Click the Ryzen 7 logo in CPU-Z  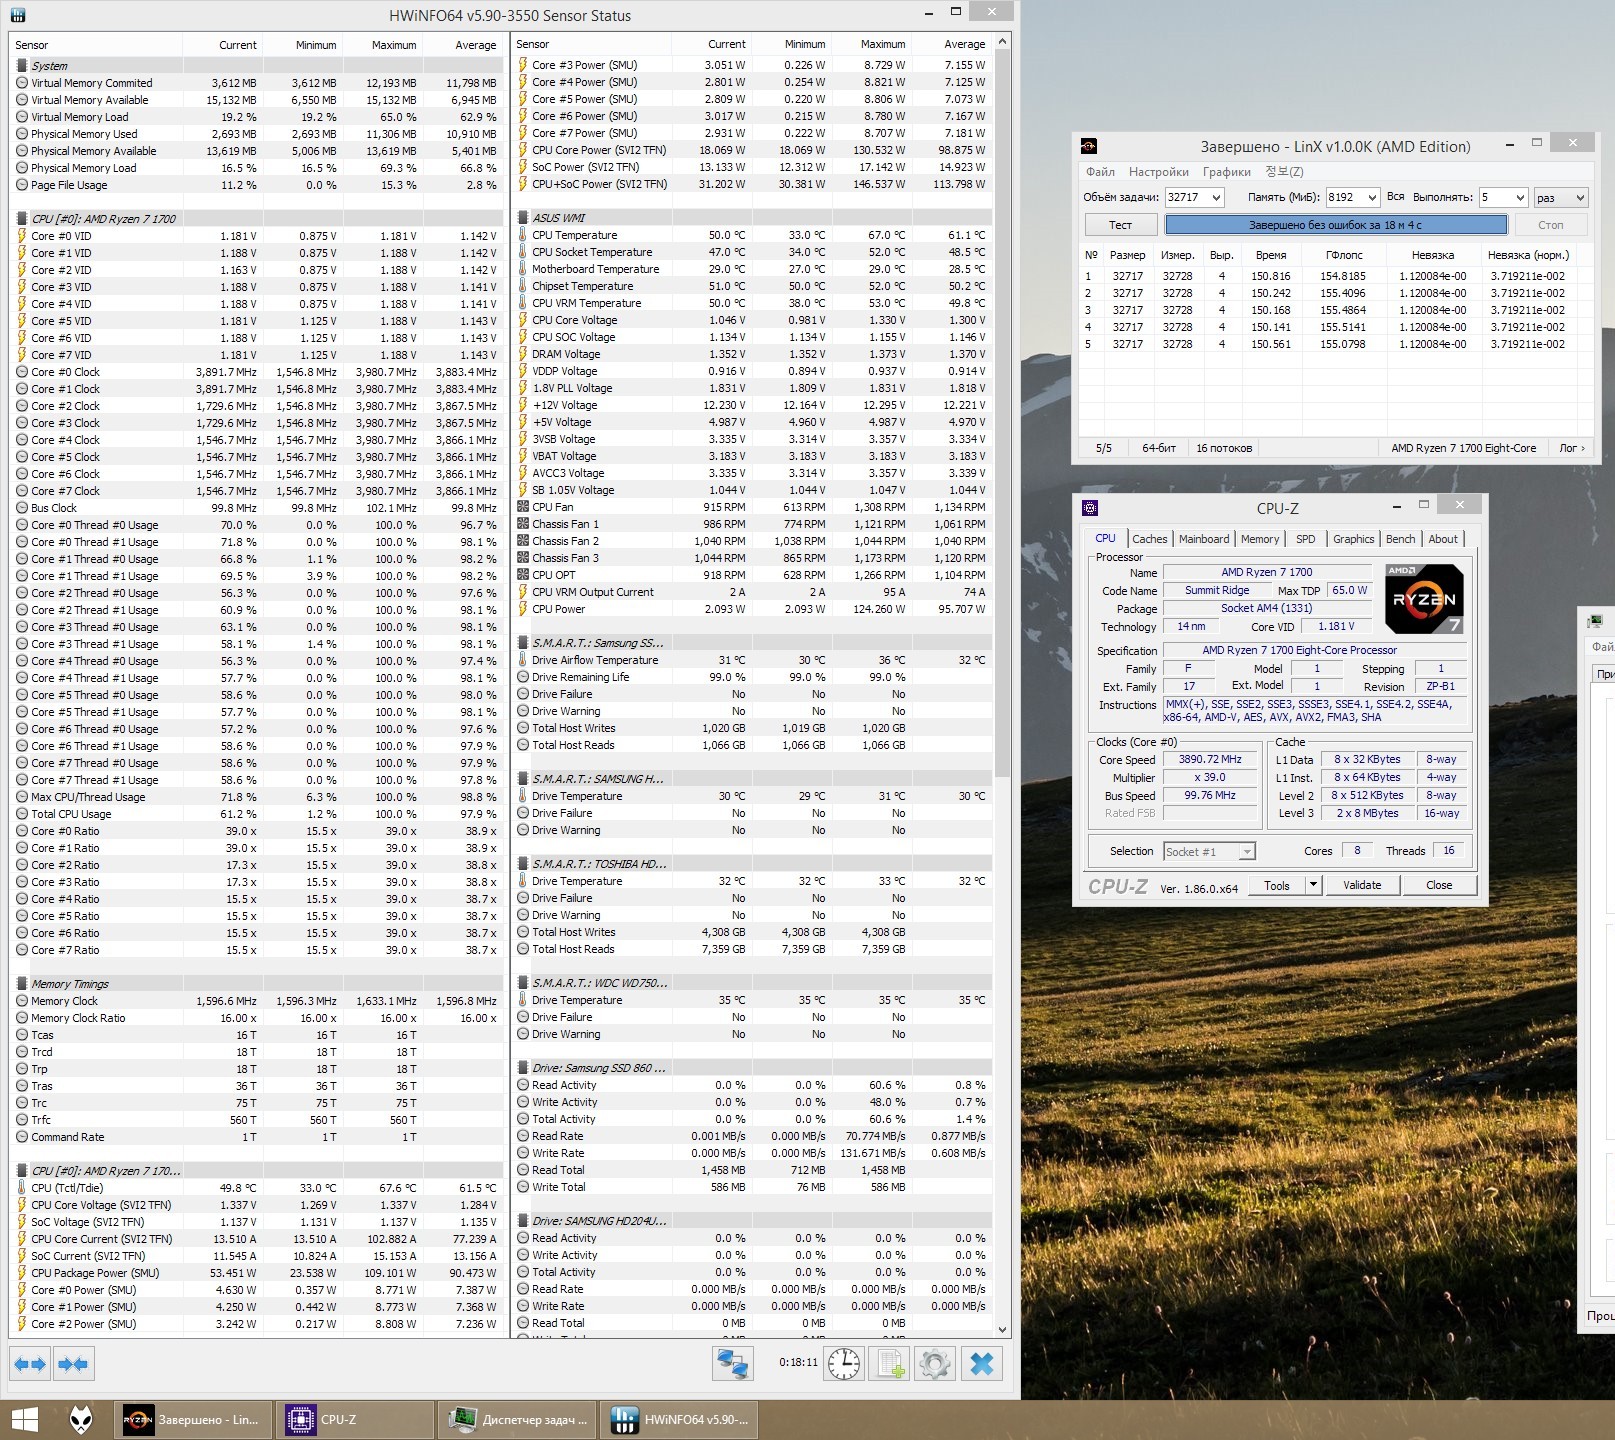click(1424, 599)
